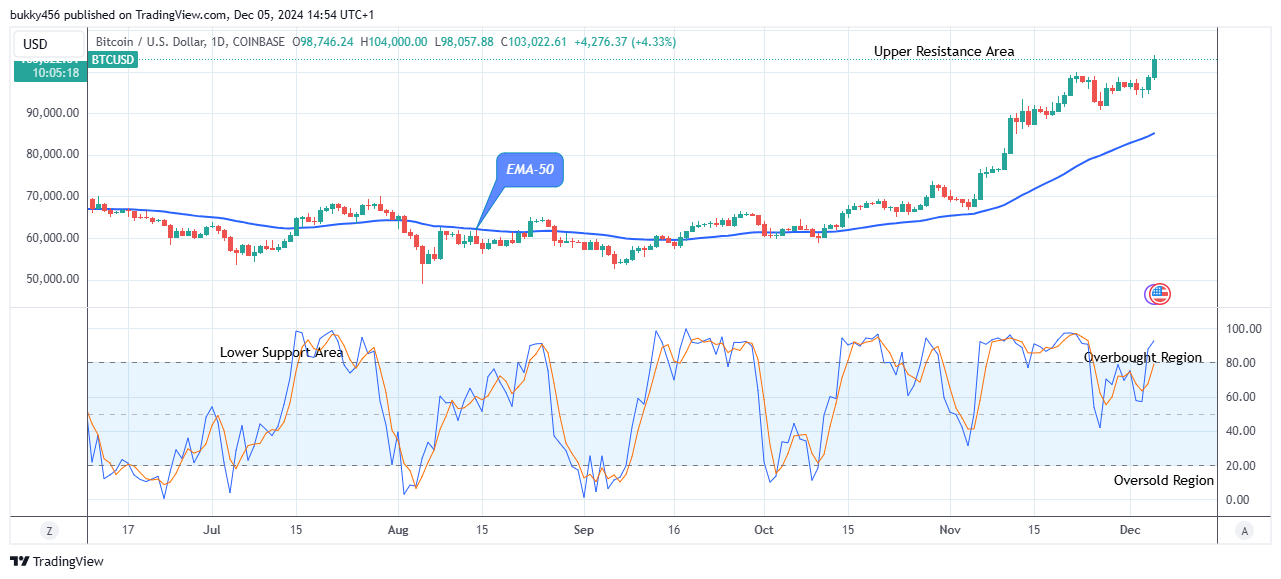The height and width of the screenshot is (579, 1281).
Task: Click the Sep date on time axis
Action: tap(585, 530)
